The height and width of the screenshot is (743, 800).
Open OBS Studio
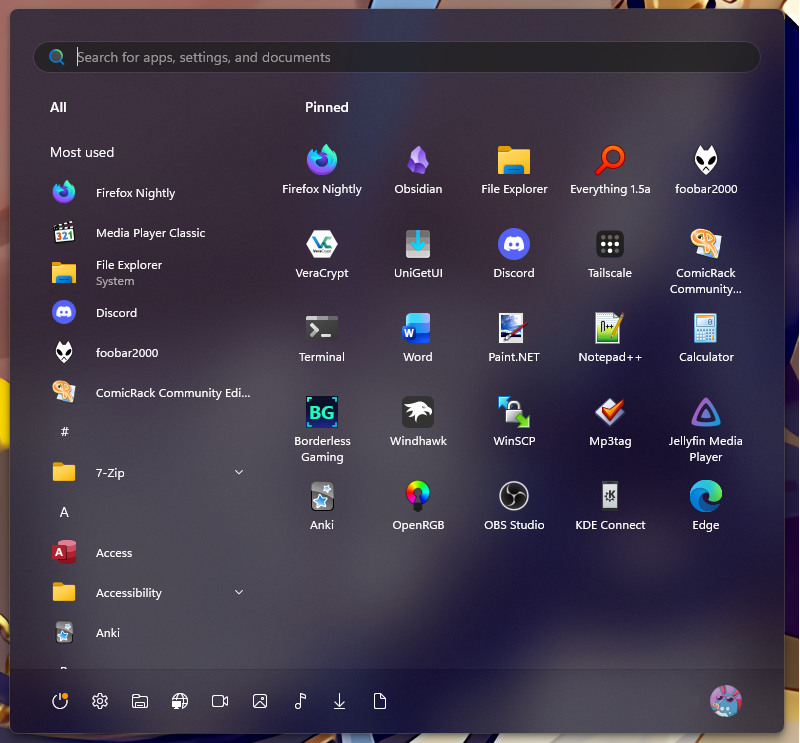[514, 506]
